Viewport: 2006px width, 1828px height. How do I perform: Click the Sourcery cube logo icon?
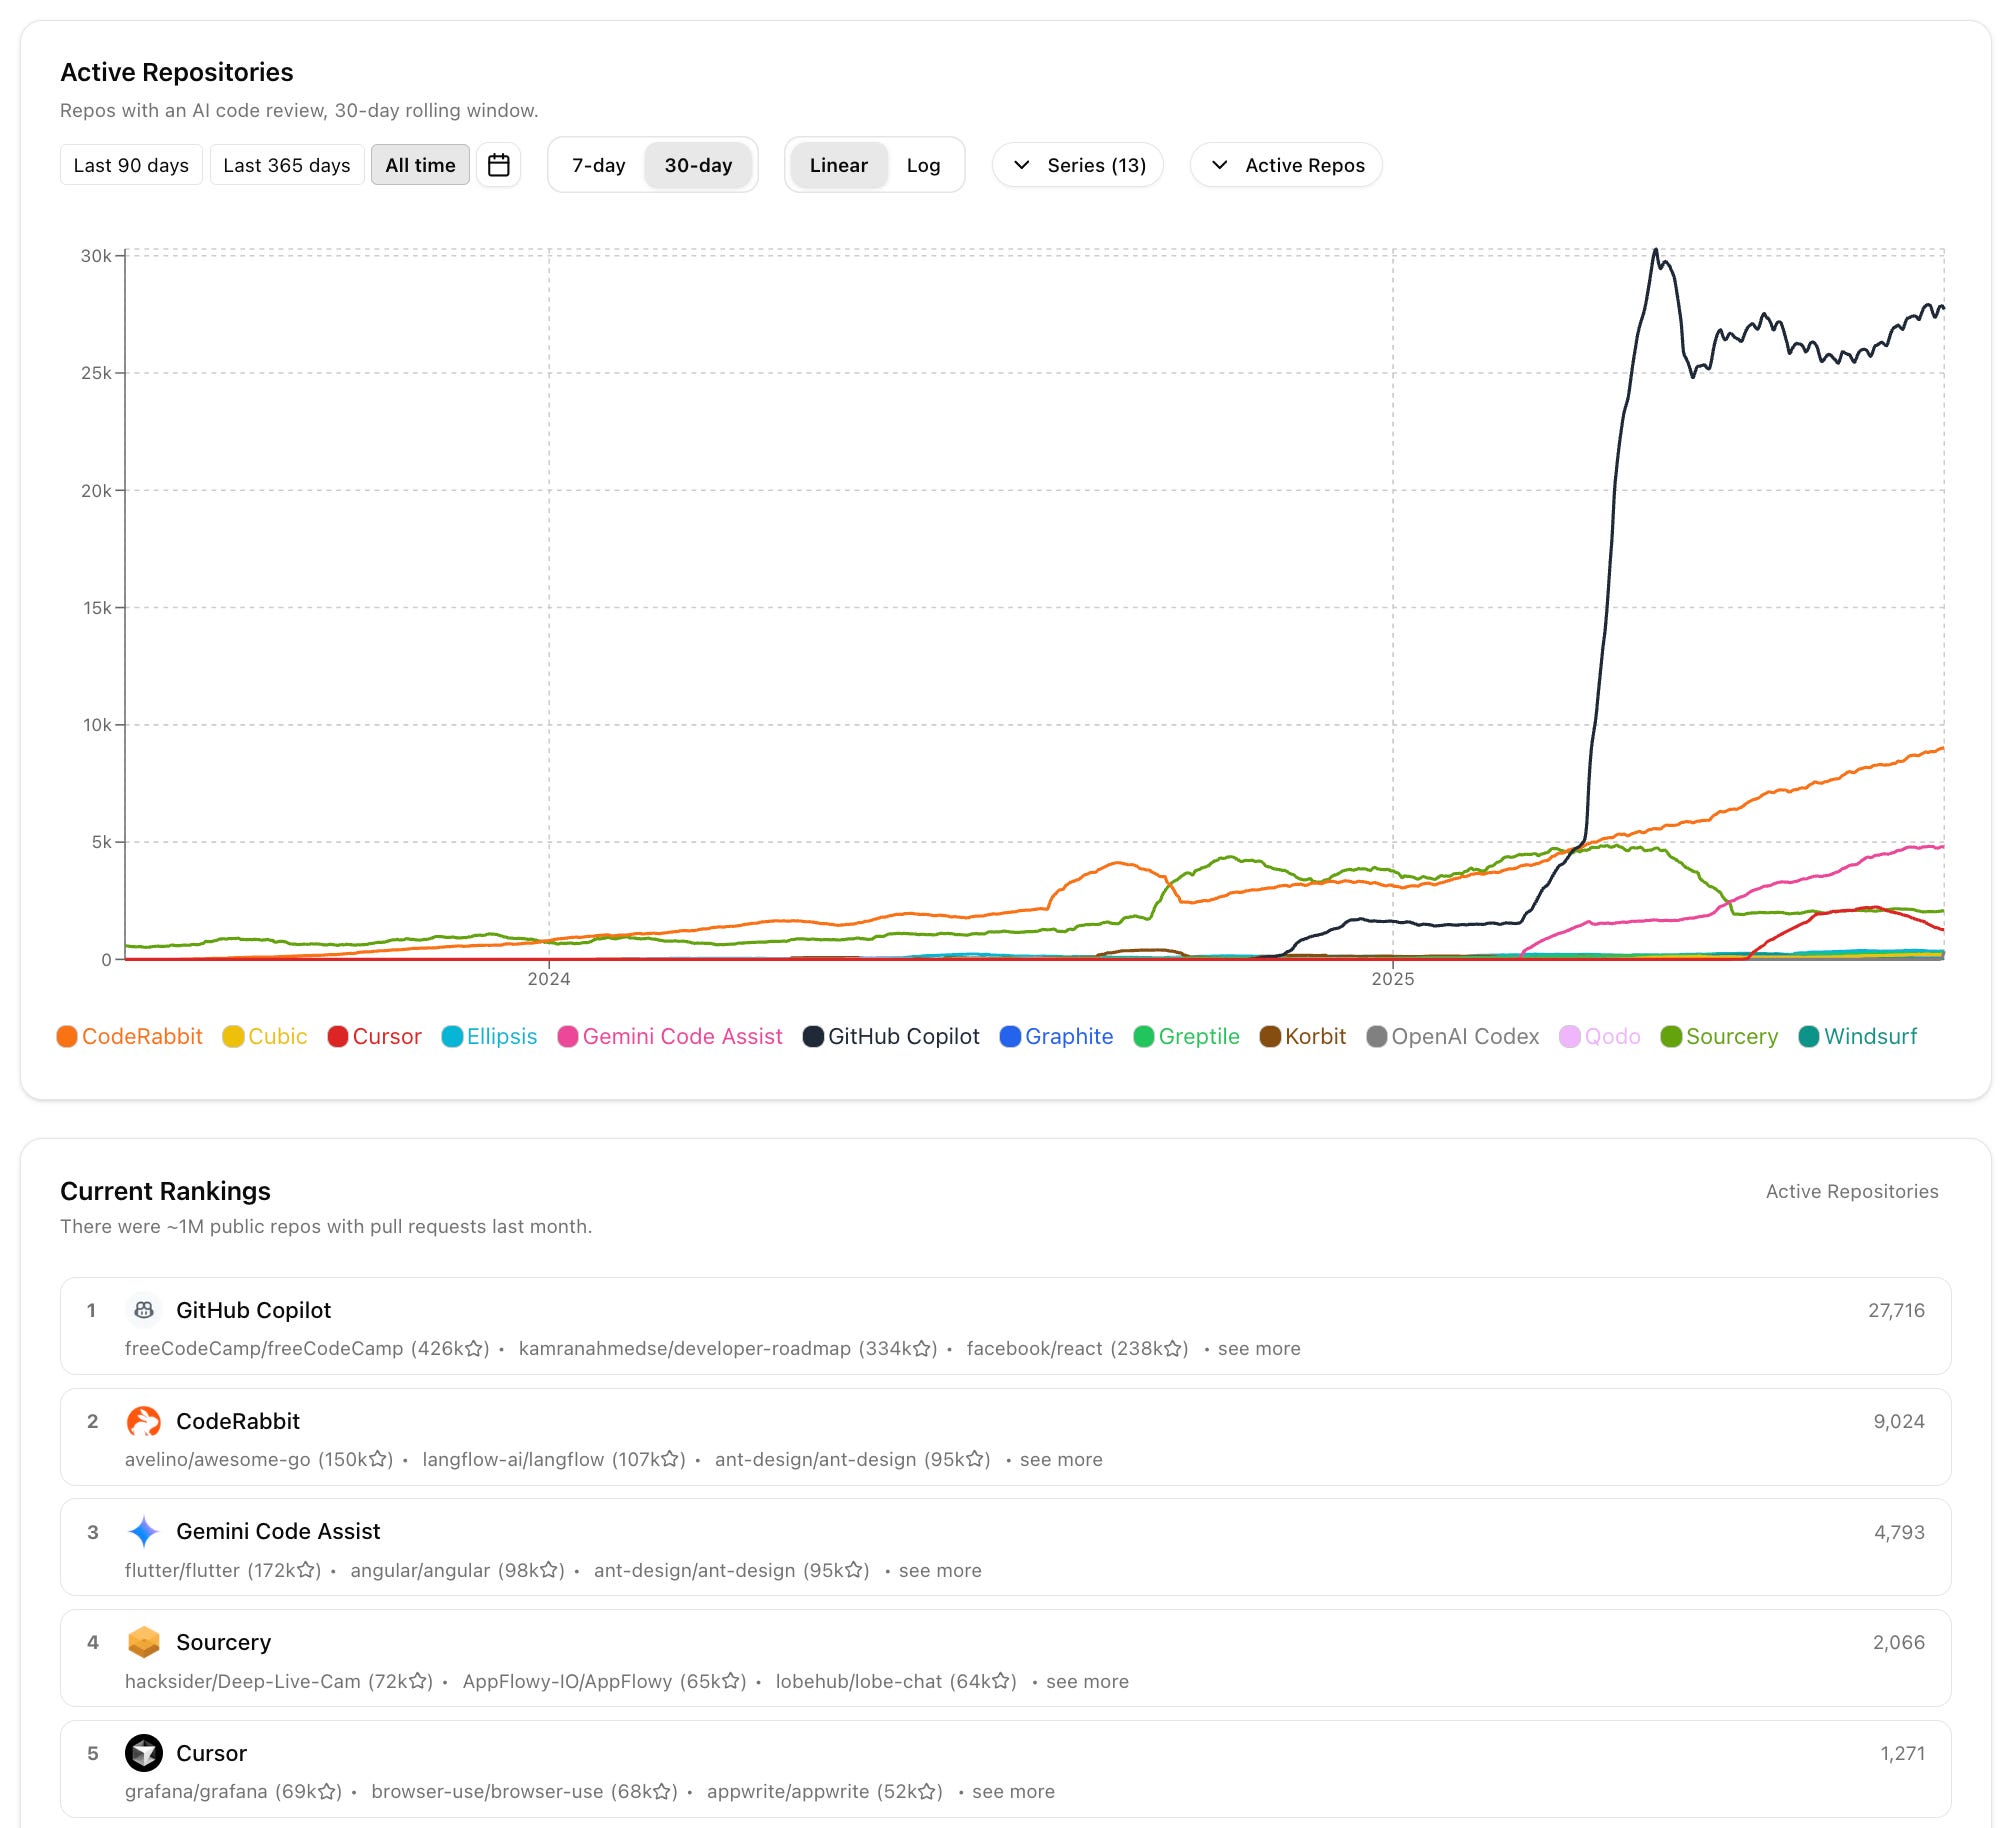(144, 1642)
